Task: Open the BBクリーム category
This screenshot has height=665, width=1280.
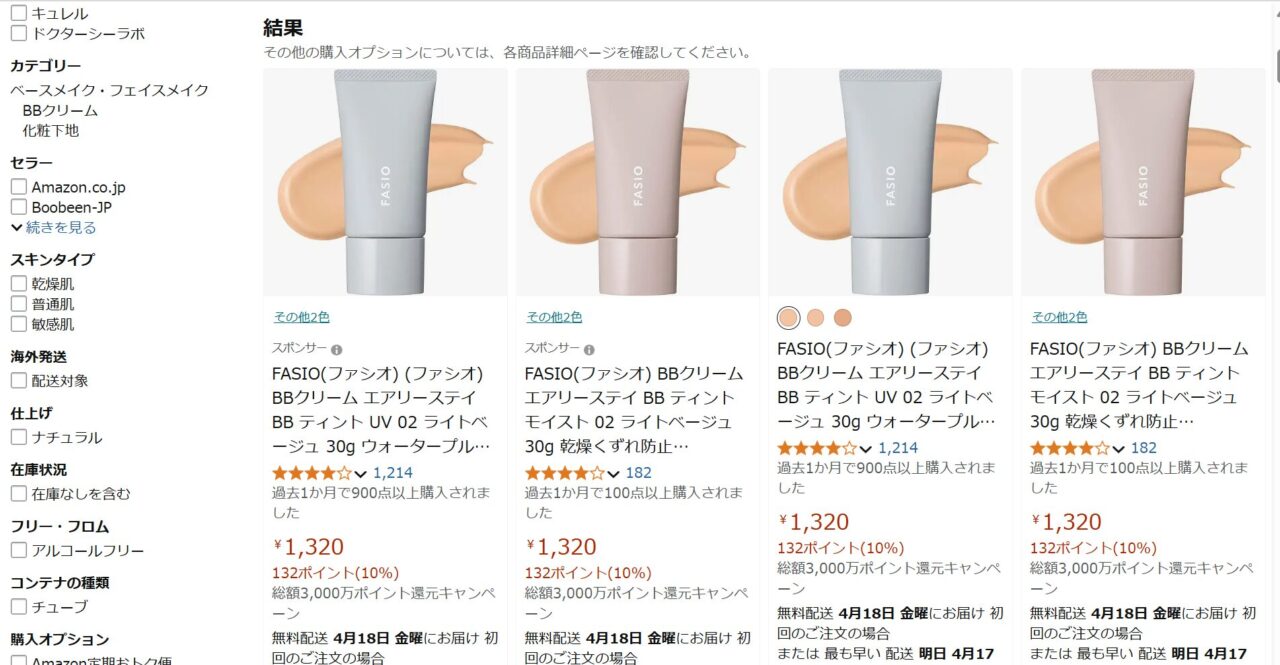Action: pyautogui.click(x=60, y=110)
